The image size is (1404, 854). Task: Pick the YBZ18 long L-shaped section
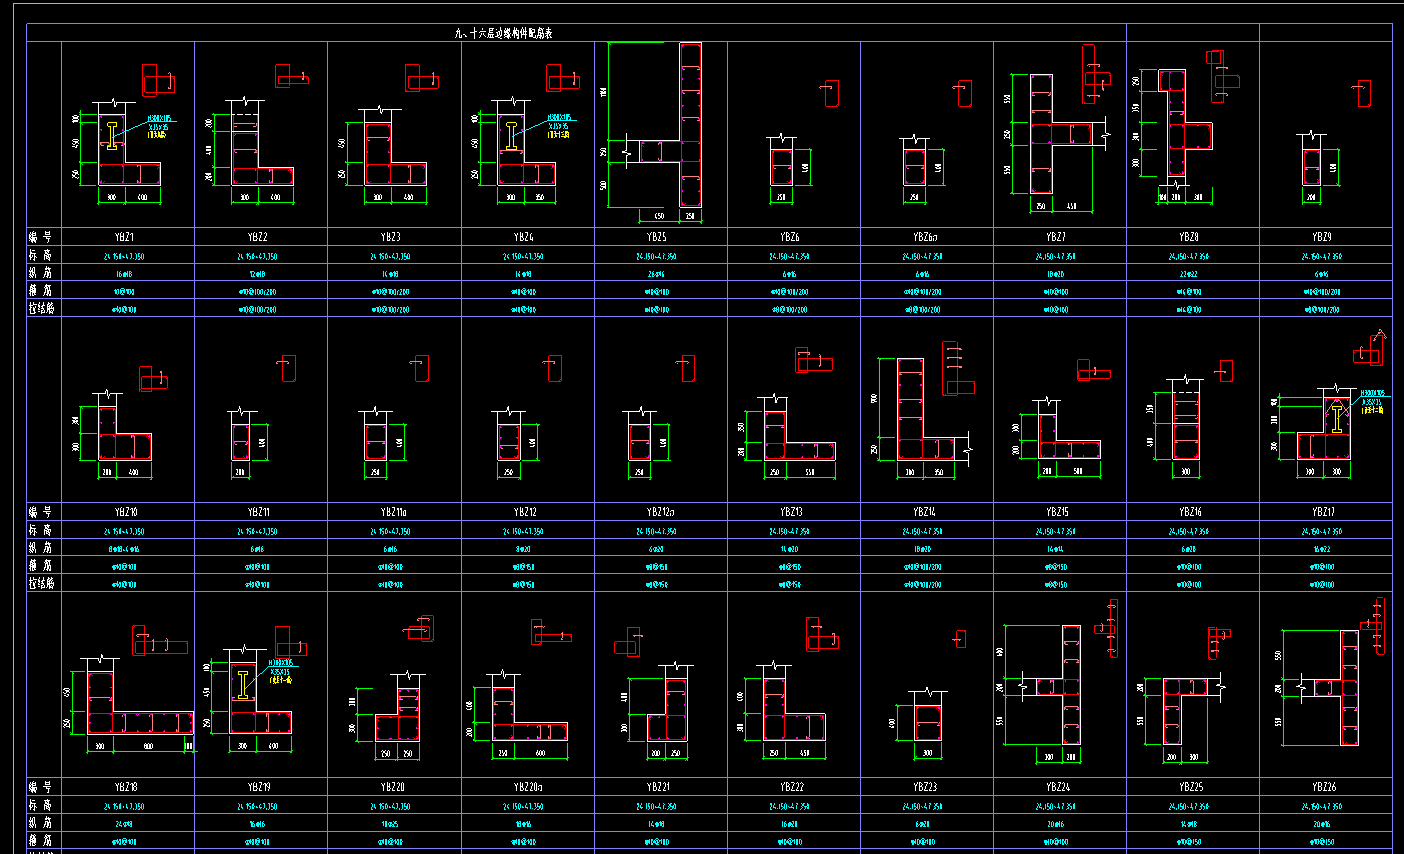tap(139, 704)
